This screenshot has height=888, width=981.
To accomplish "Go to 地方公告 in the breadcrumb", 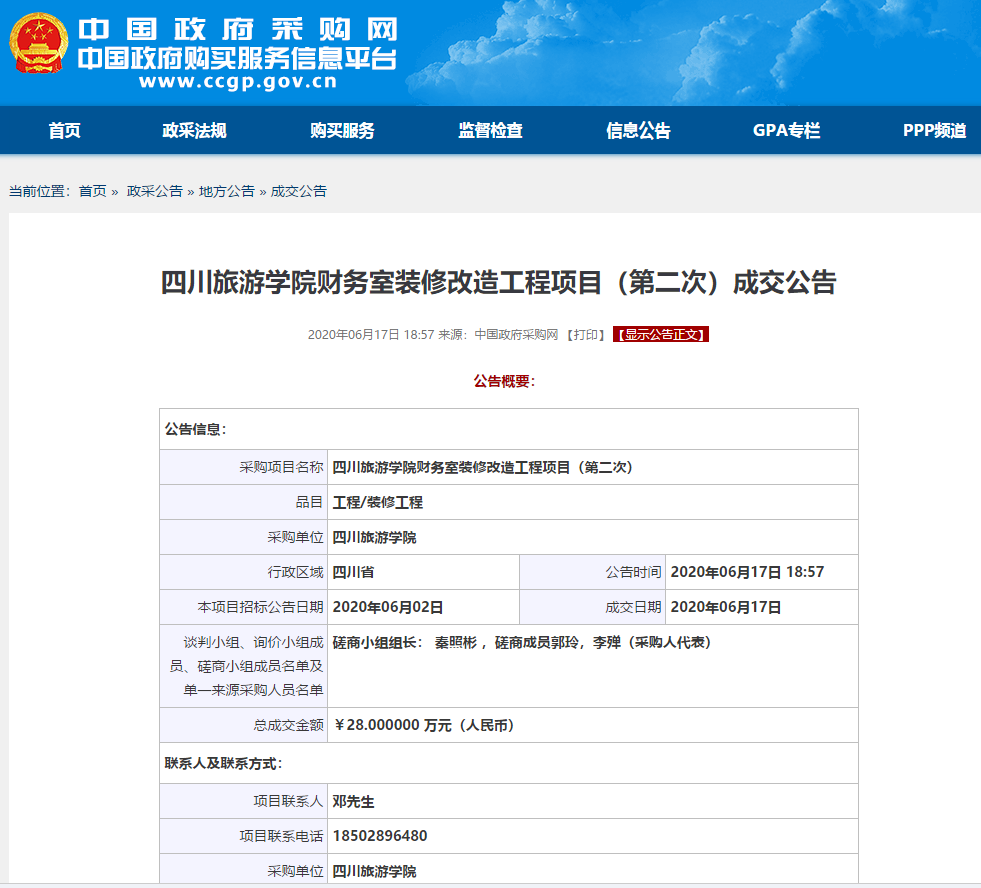I will (x=226, y=191).
